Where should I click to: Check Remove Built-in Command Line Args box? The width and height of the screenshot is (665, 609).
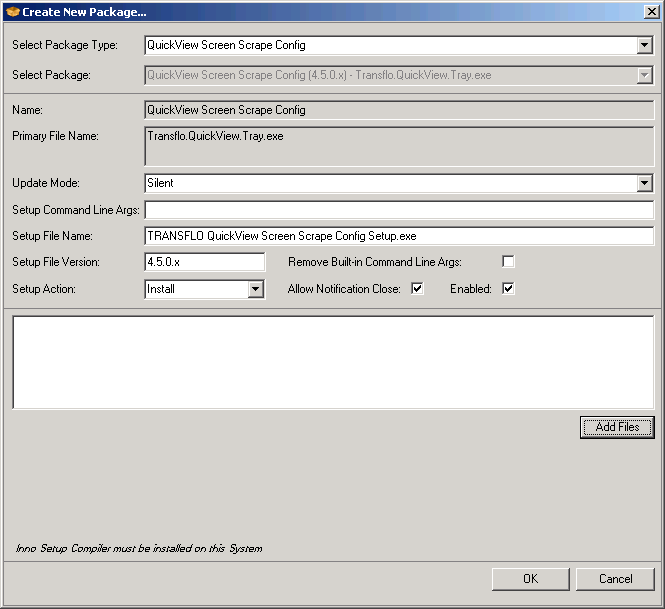point(508,261)
